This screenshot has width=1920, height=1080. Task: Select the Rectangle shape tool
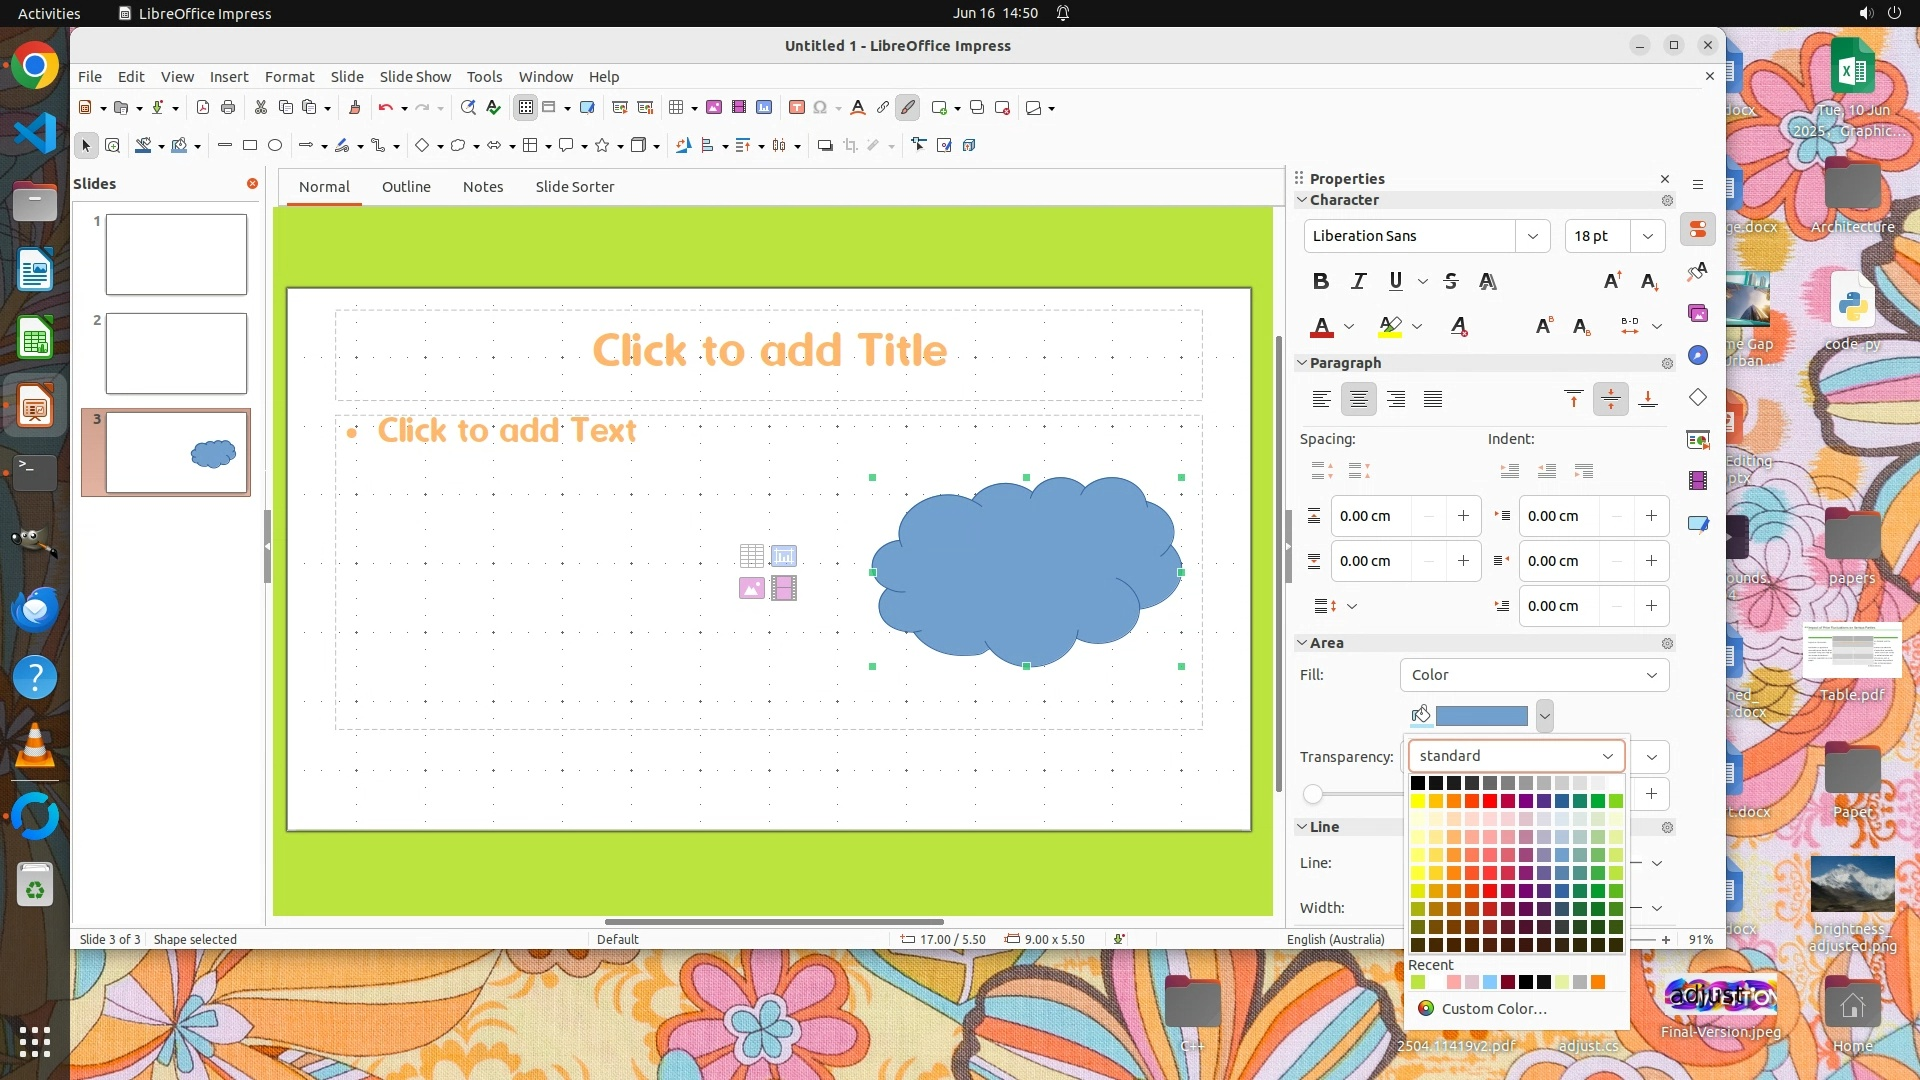coord(250,146)
